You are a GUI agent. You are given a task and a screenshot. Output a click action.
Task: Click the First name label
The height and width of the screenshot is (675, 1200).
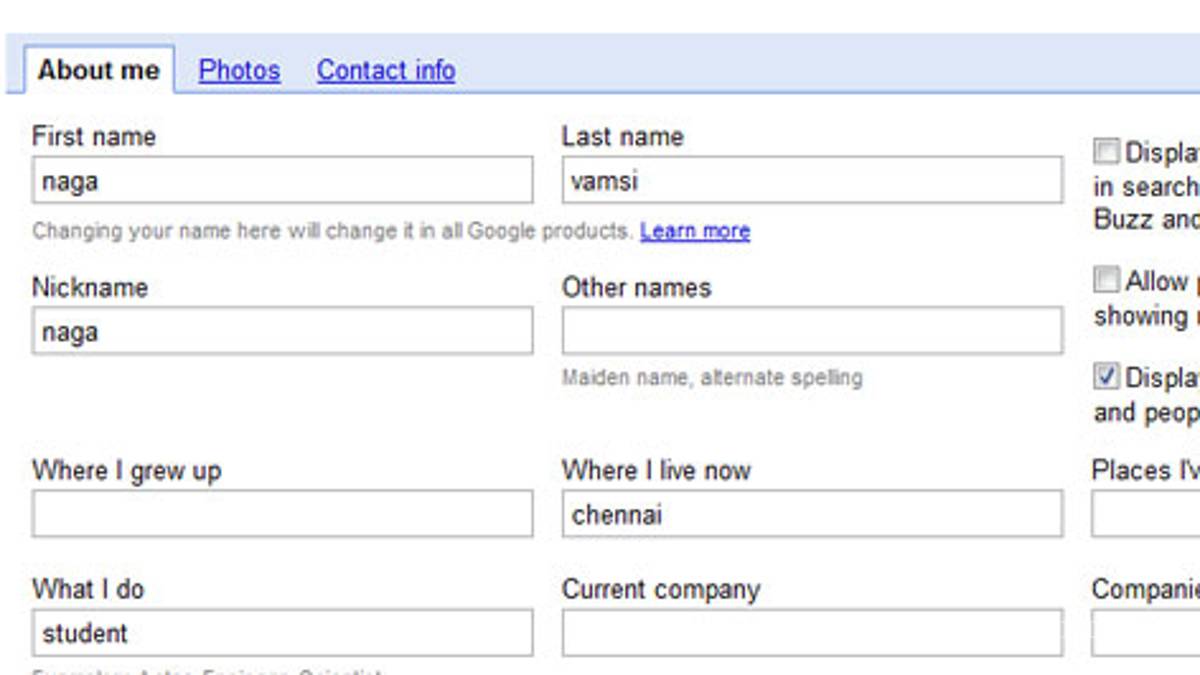(x=94, y=137)
